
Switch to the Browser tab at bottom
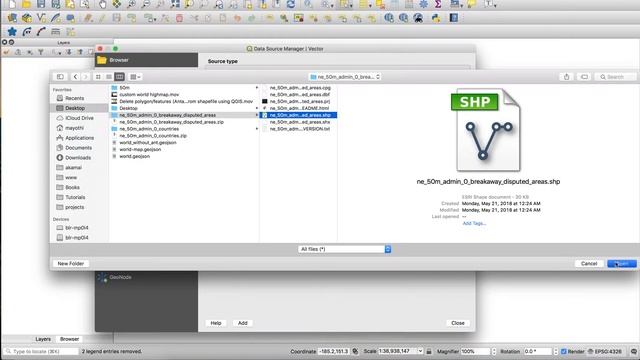tap(69, 339)
